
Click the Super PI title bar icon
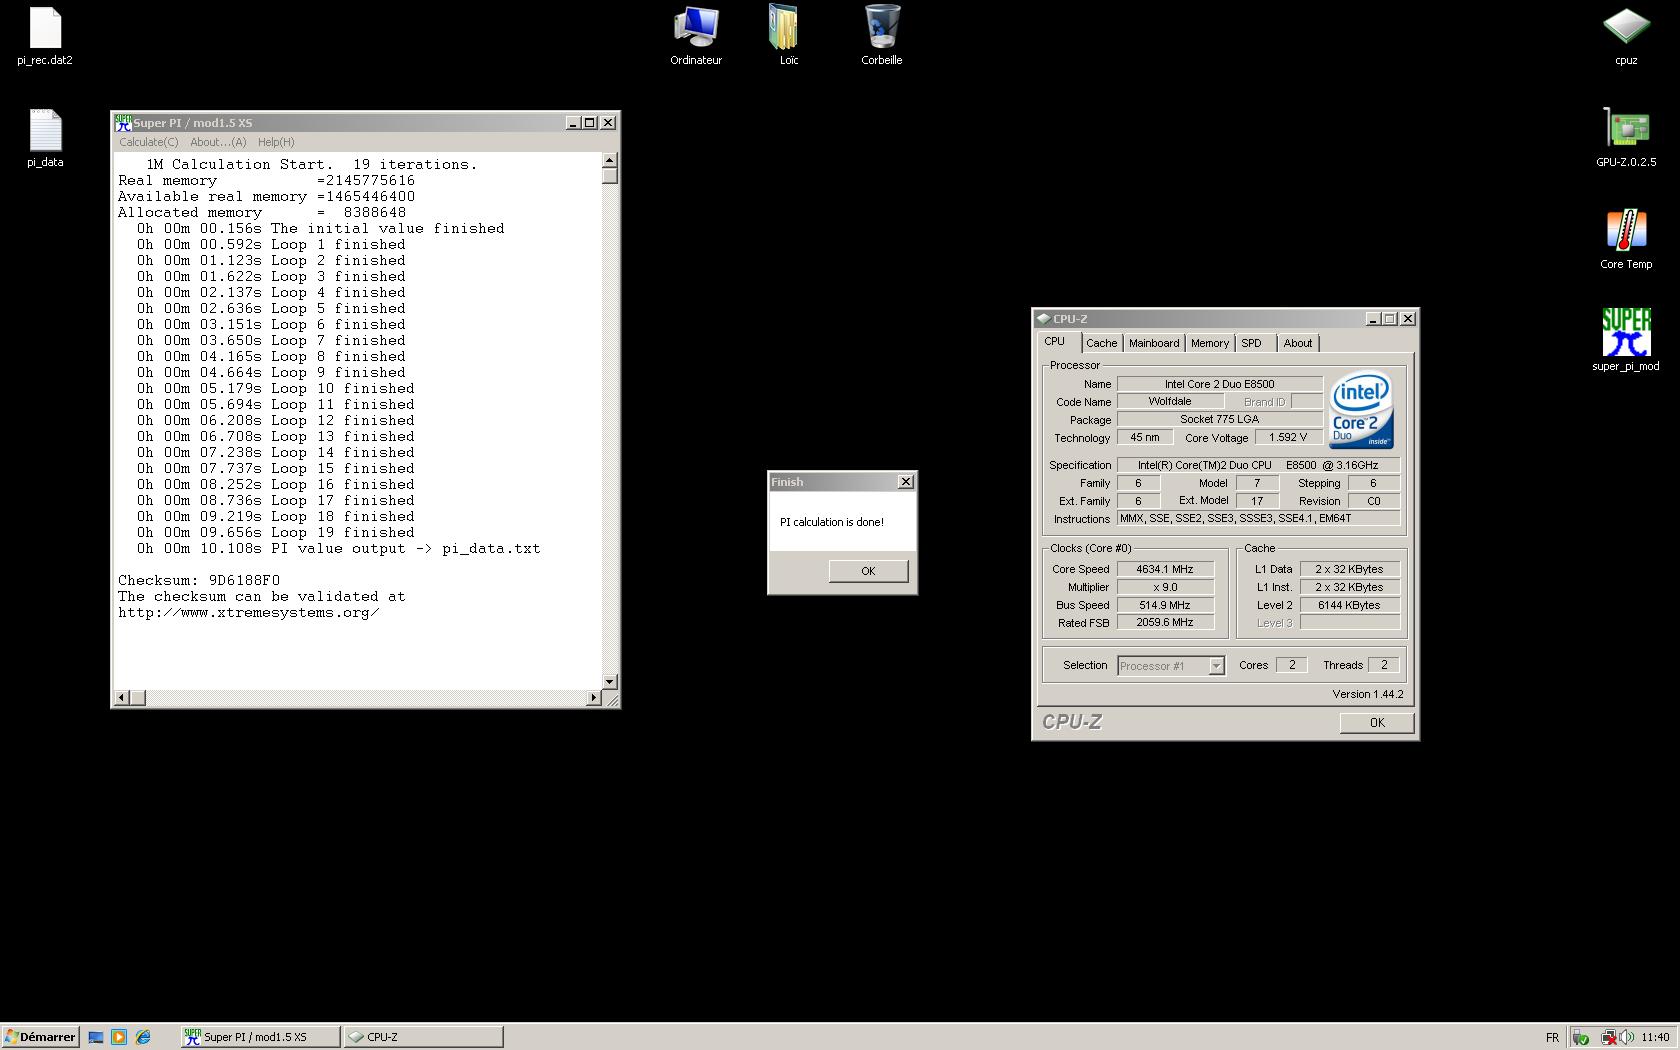point(123,123)
